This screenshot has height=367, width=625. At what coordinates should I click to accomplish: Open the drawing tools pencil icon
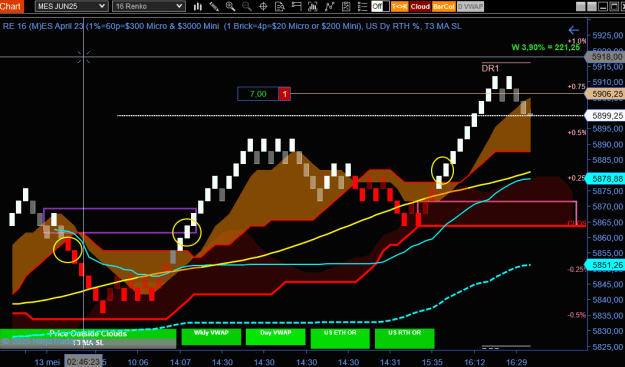tap(214, 6)
